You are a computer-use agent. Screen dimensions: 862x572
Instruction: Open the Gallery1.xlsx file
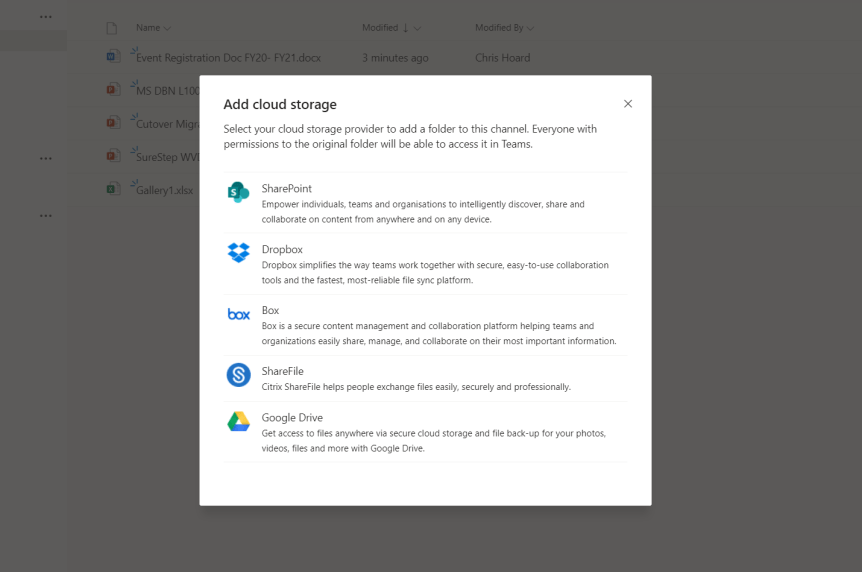(164, 190)
